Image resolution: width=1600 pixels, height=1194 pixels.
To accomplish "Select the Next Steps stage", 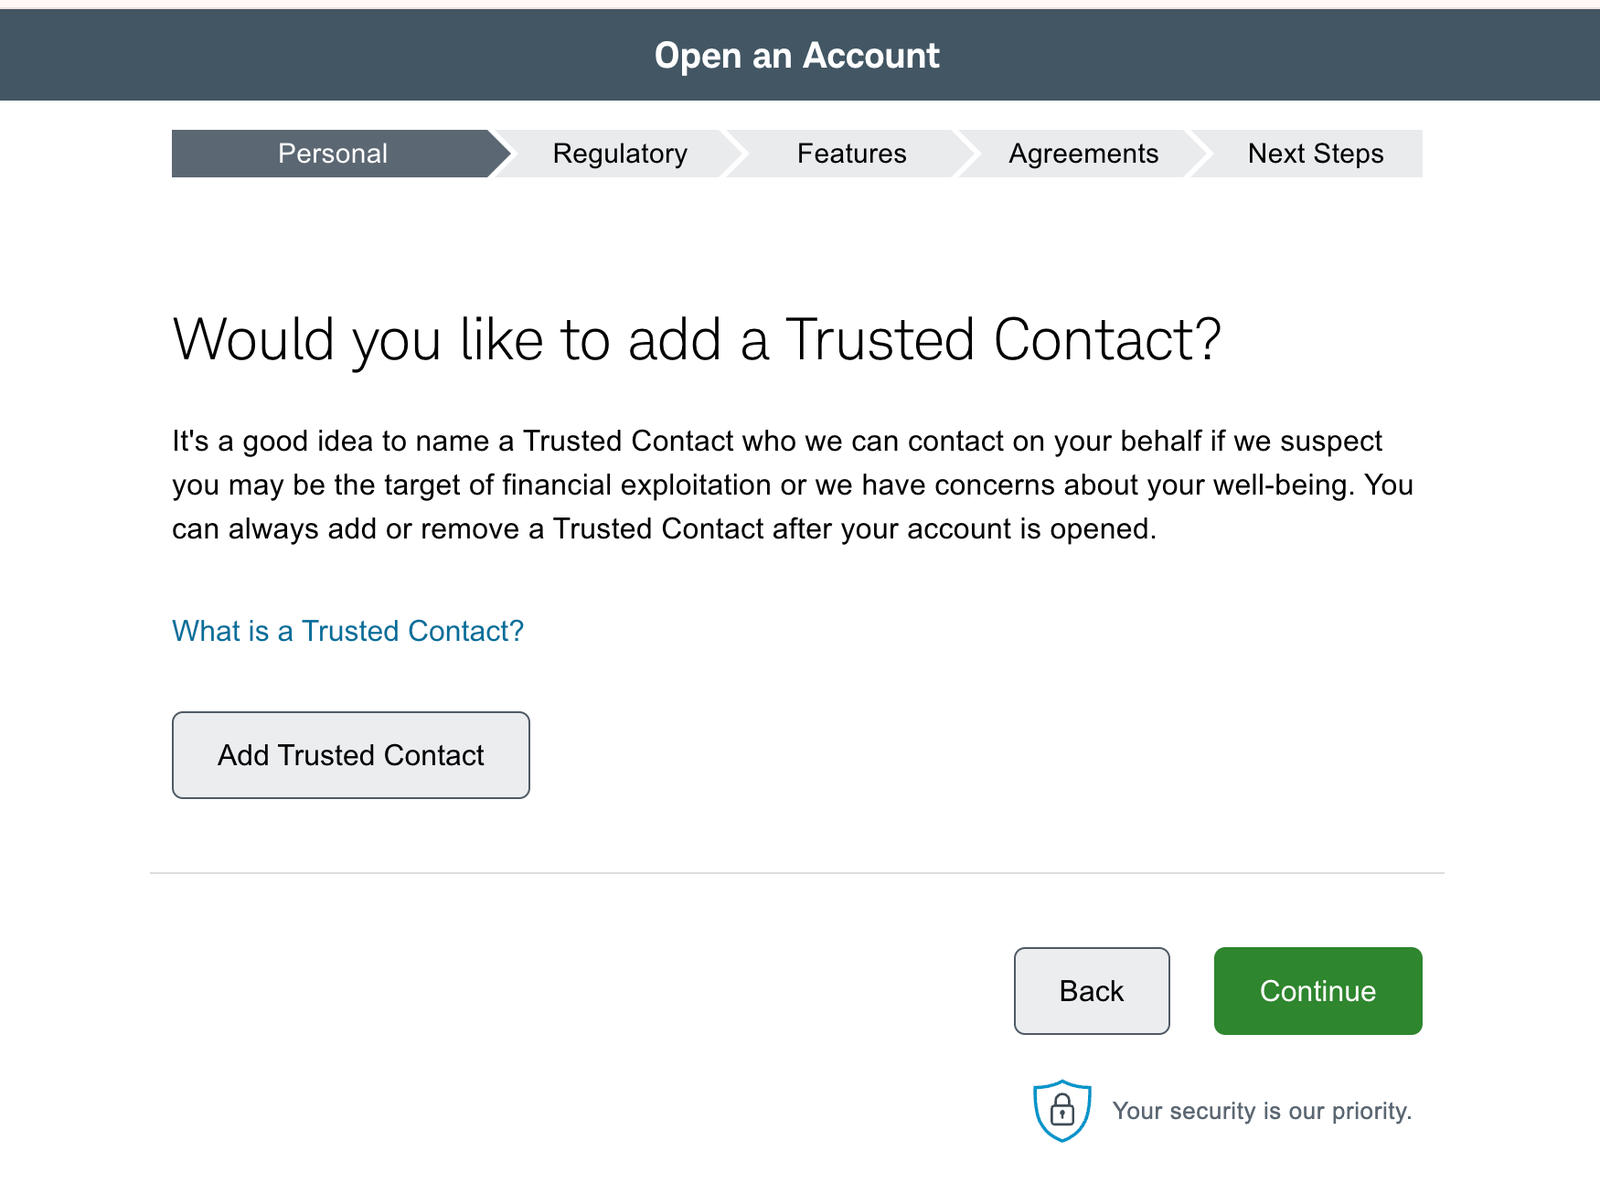I will point(1315,154).
